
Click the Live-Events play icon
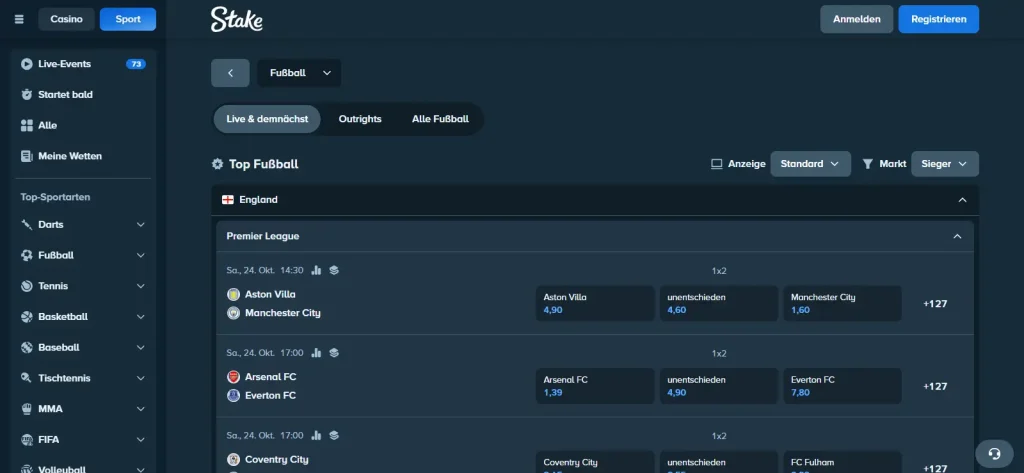coord(27,64)
